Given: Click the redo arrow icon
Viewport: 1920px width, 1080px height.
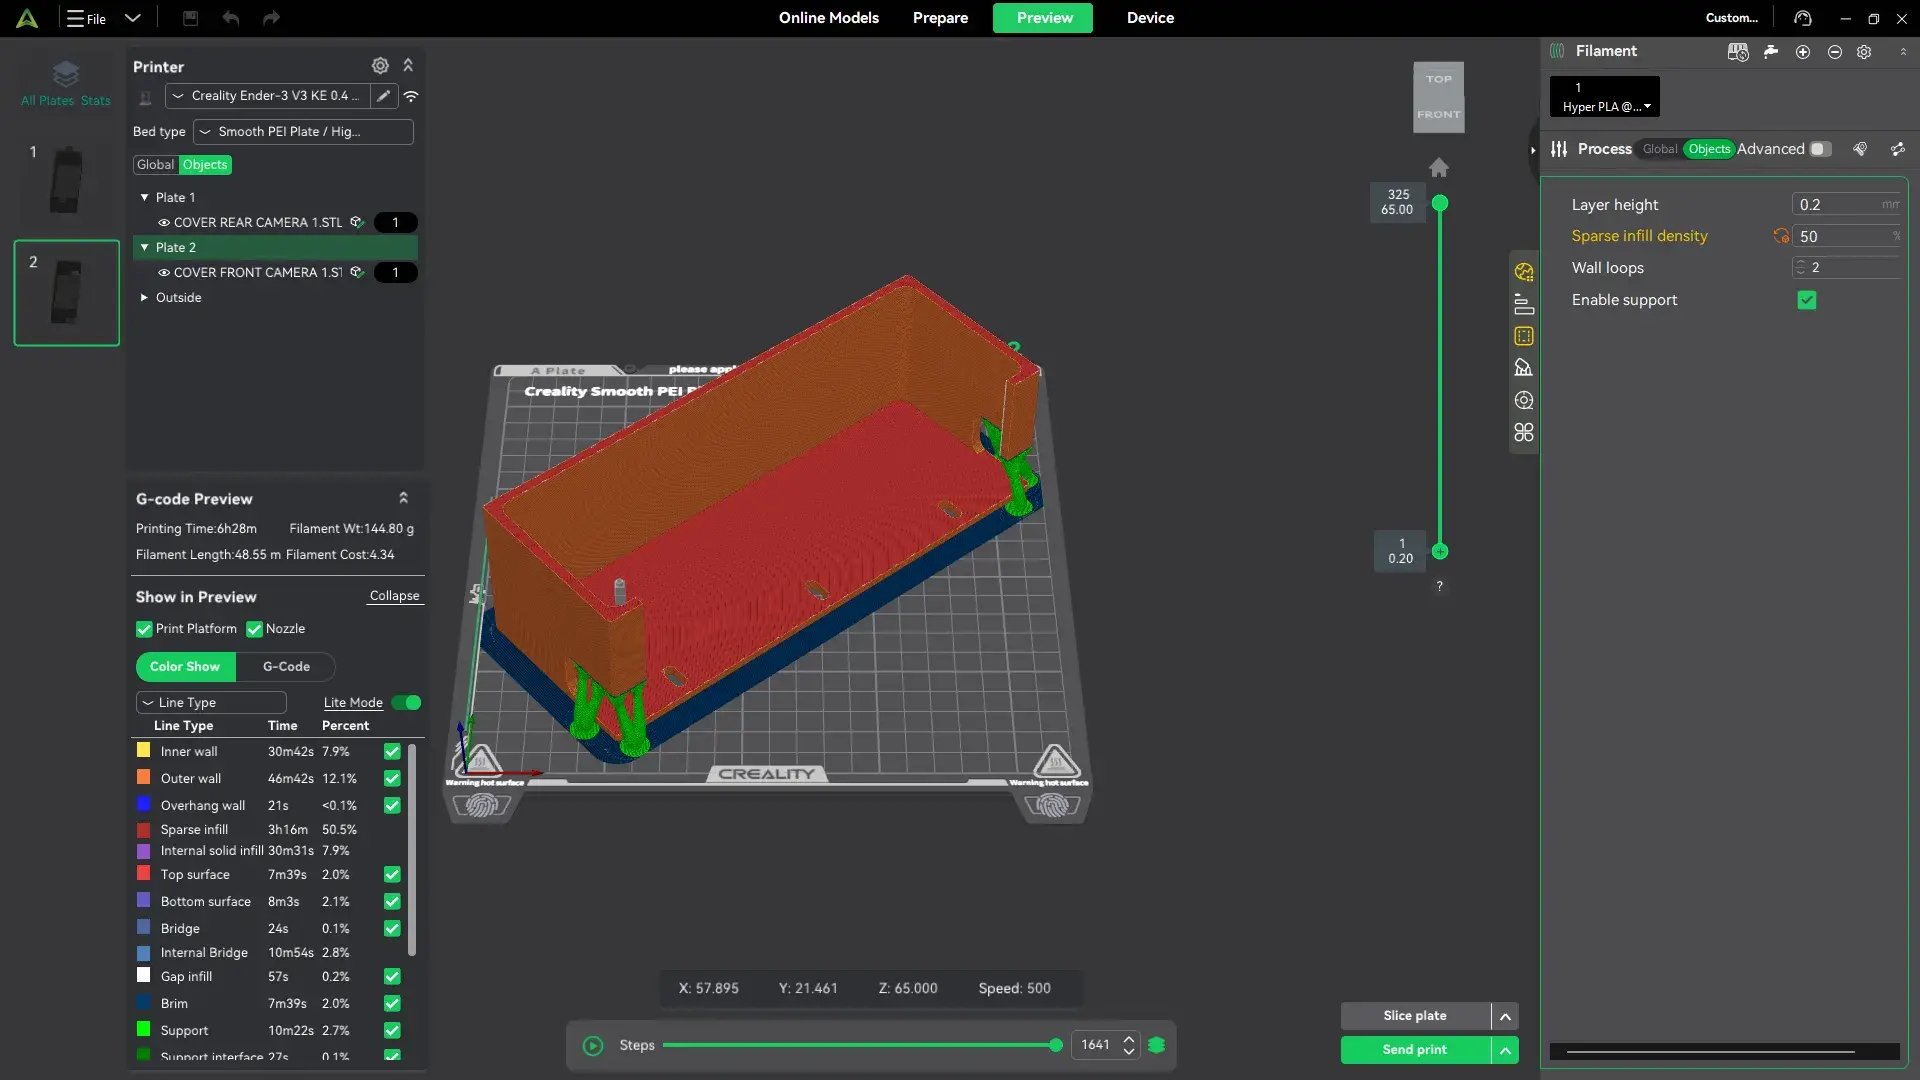Looking at the screenshot, I should tap(271, 18).
